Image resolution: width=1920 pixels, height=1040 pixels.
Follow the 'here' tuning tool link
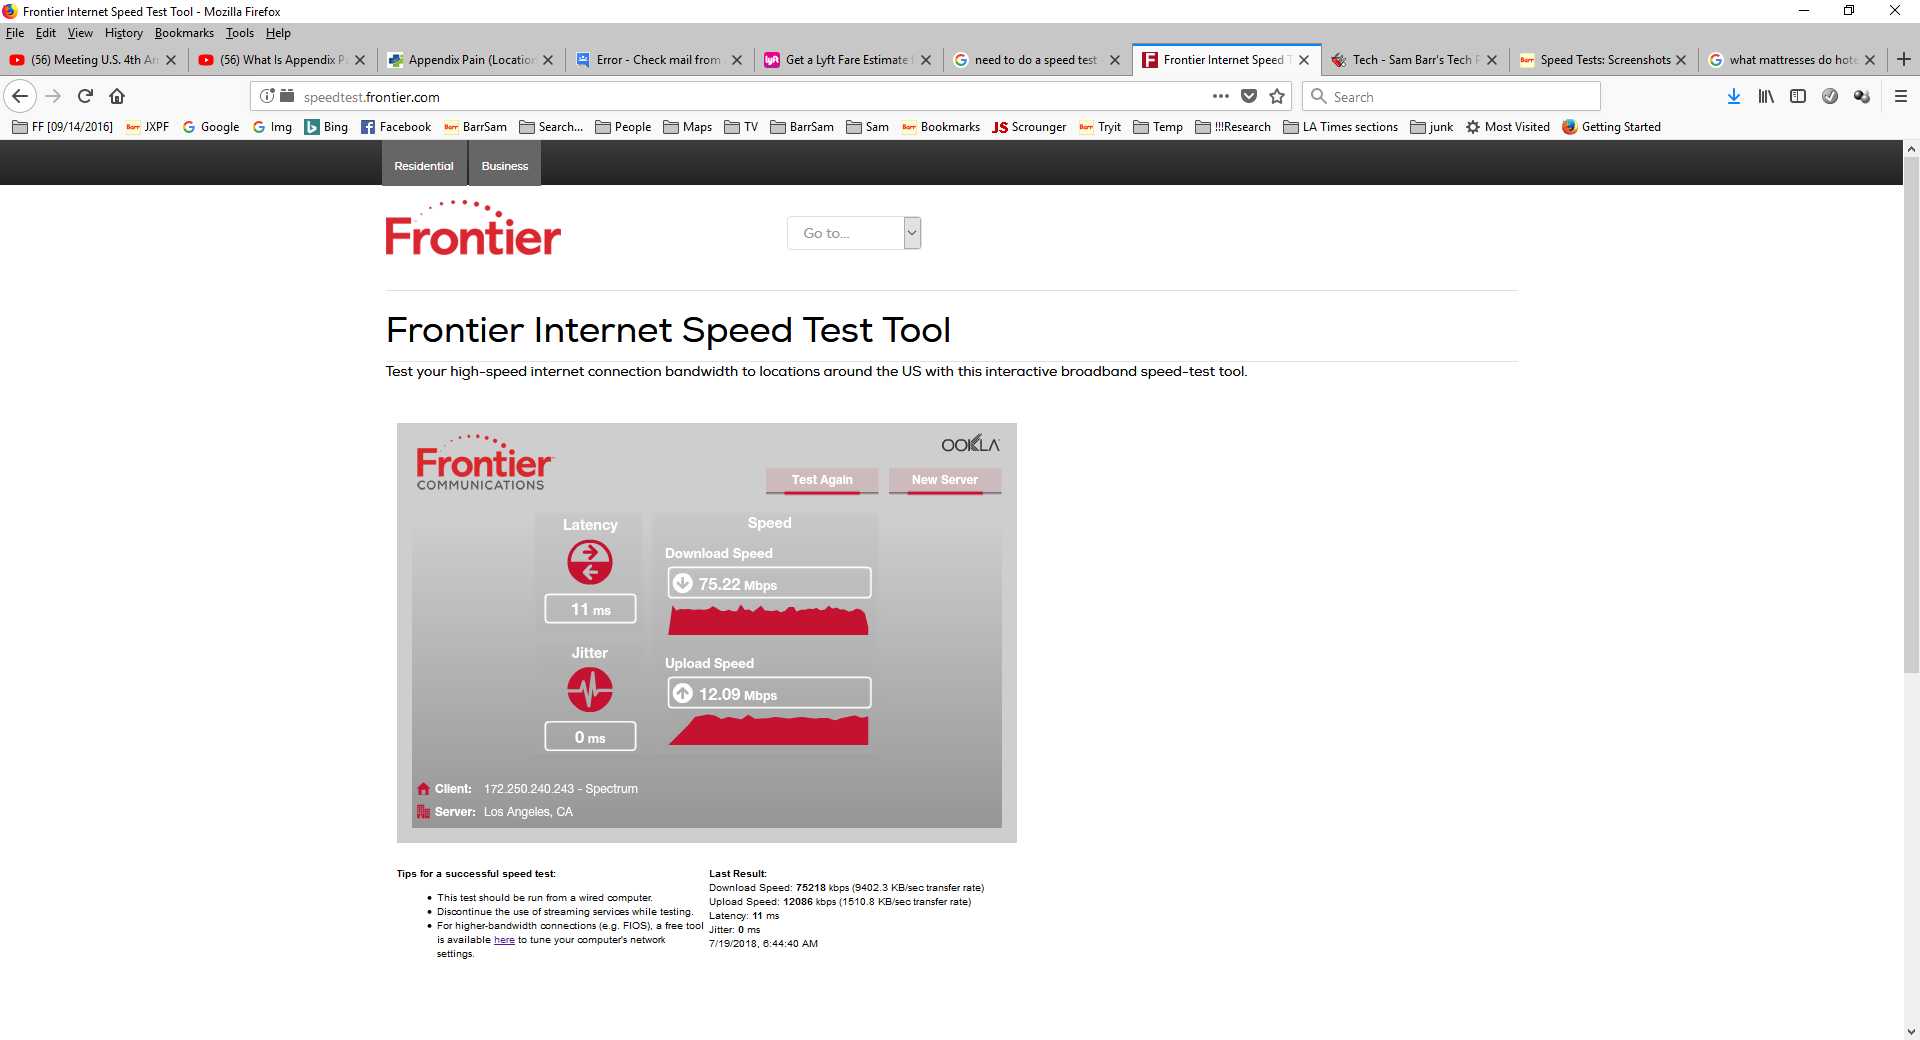coord(504,940)
